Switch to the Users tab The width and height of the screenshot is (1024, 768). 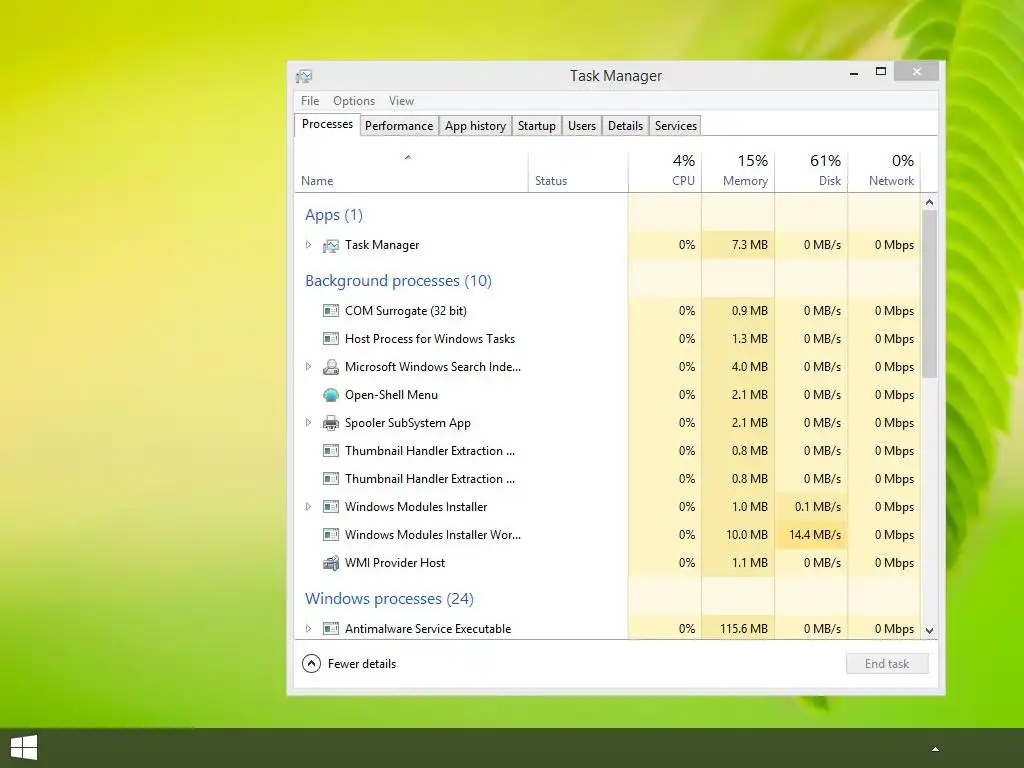point(582,126)
